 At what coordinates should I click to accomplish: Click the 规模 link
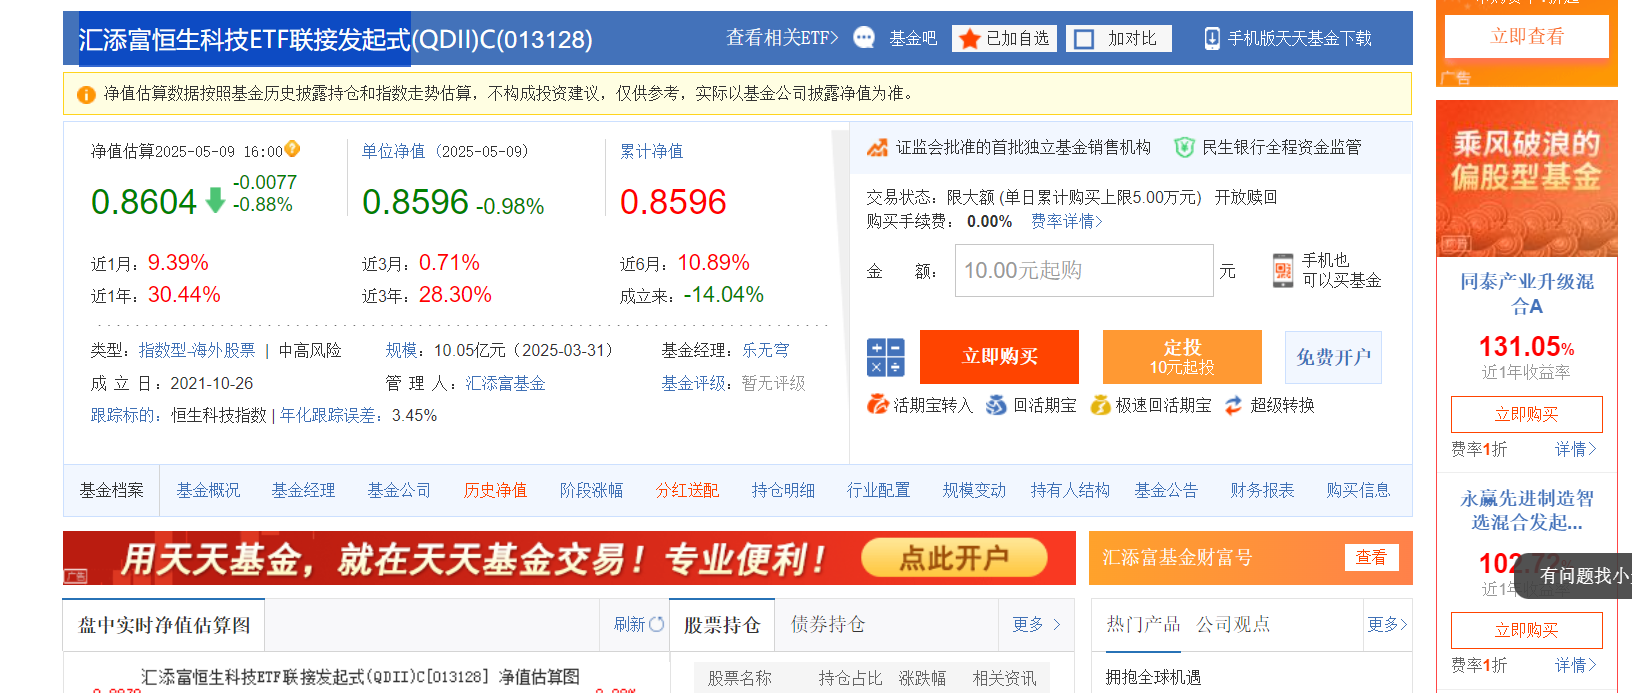pos(402,350)
